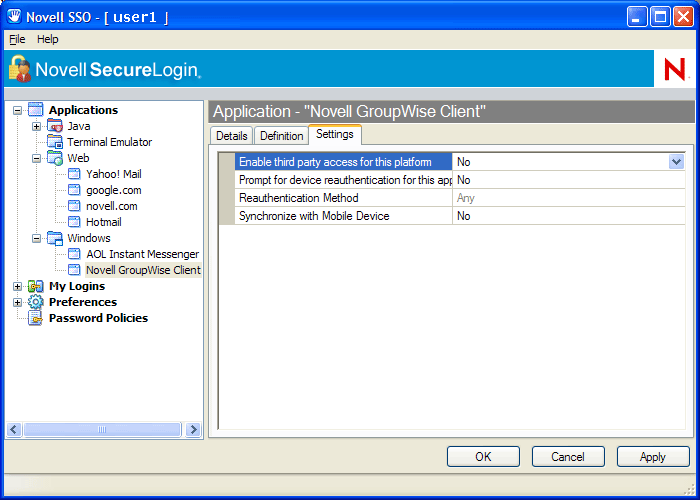Viewport: 700px width, 500px height.
Task: Expand the Preferences node
Action: pos(17,303)
